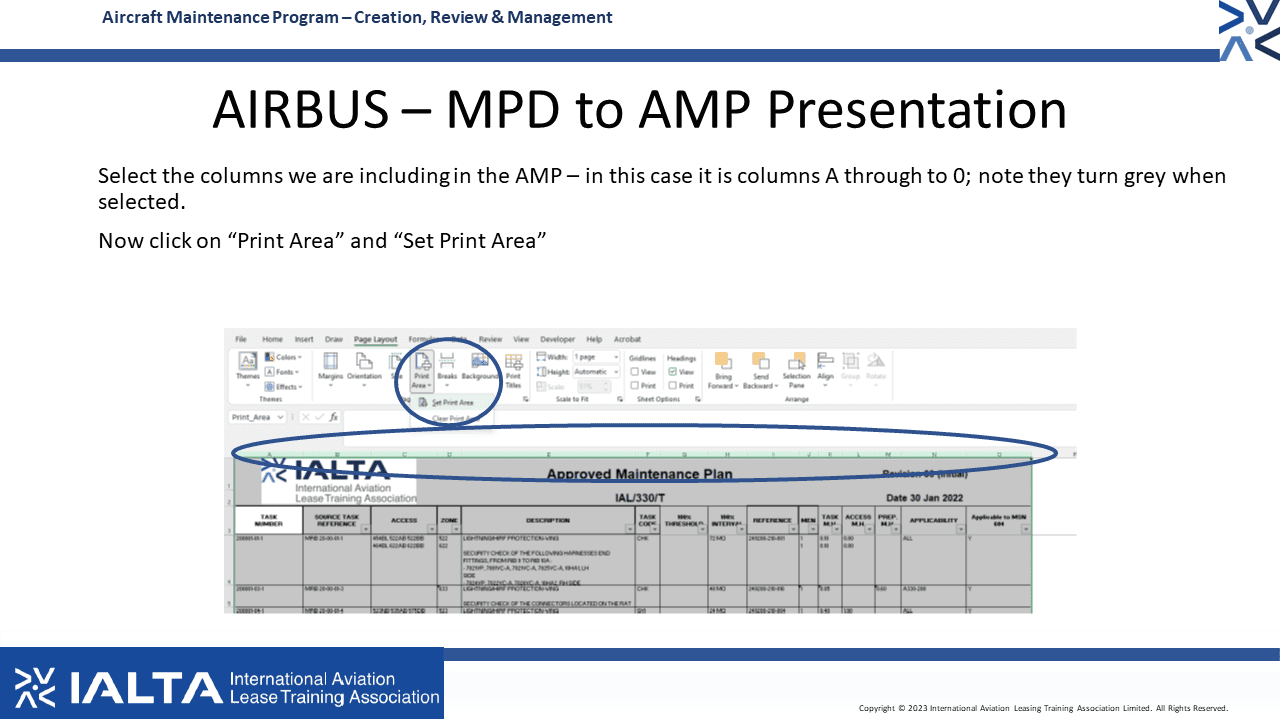Open the Print Area menu button

422,370
